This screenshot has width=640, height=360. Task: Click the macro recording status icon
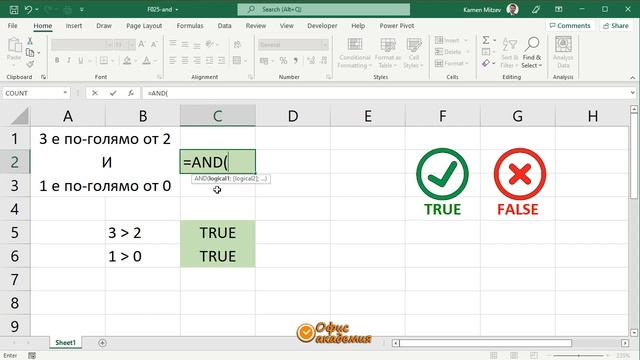[x=32, y=356]
